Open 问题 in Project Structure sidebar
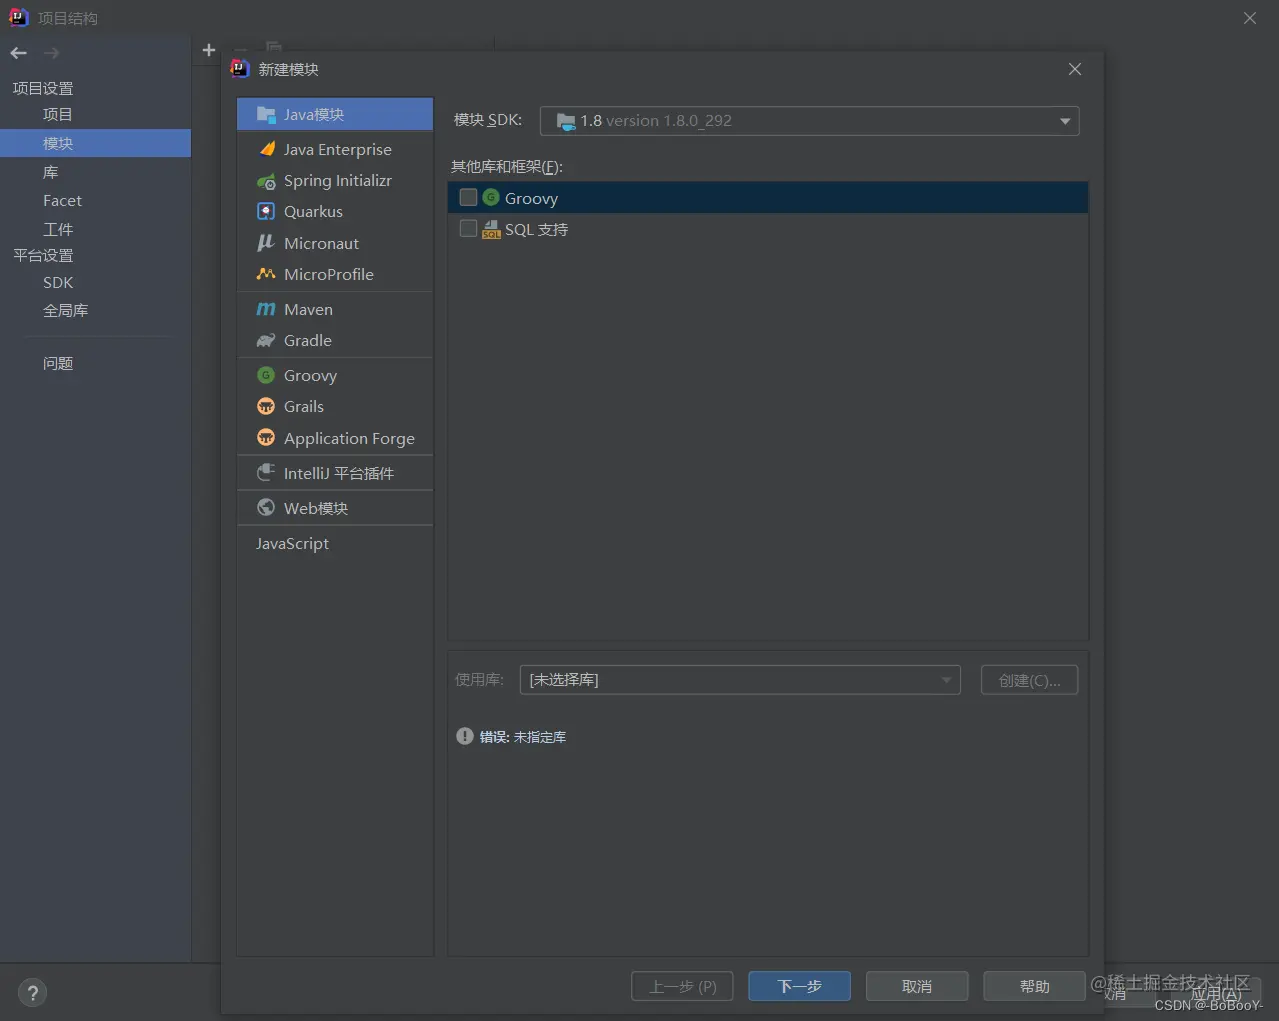This screenshot has height=1021, width=1279. click(57, 363)
